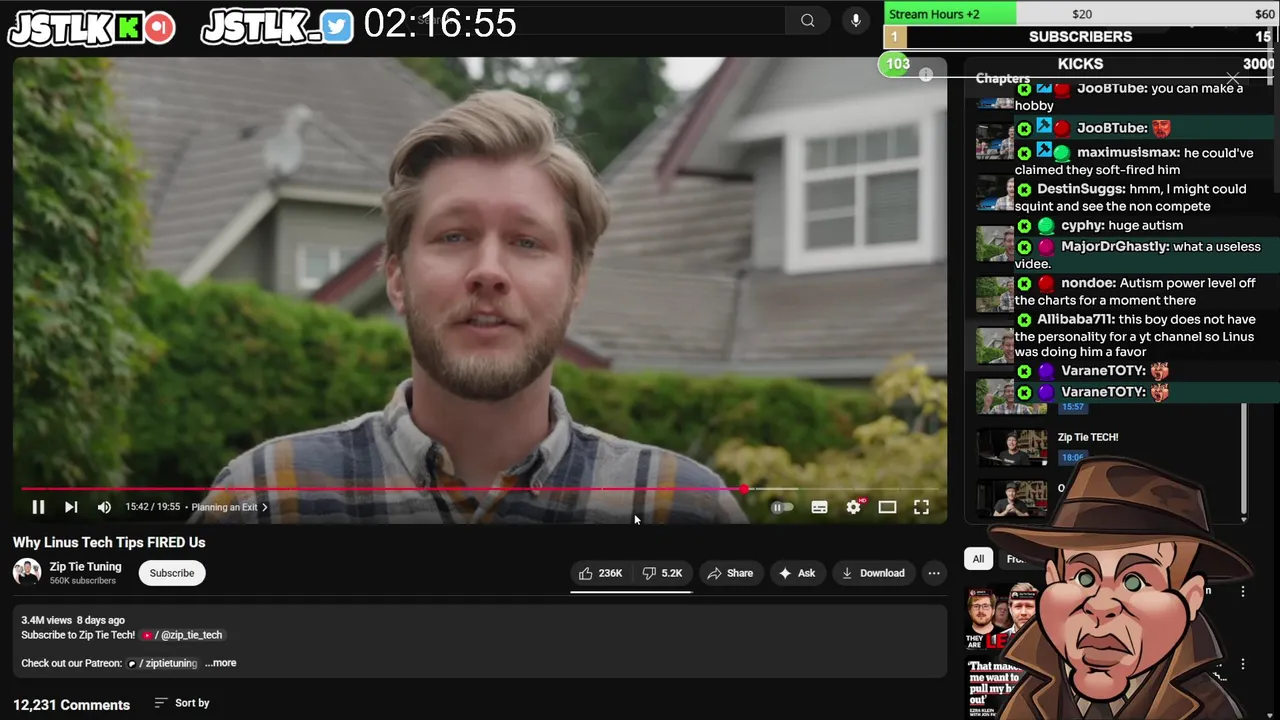Open the Zip Tie Tuning channel name link
This screenshot has width=1280, height=720.
[85, 566]
